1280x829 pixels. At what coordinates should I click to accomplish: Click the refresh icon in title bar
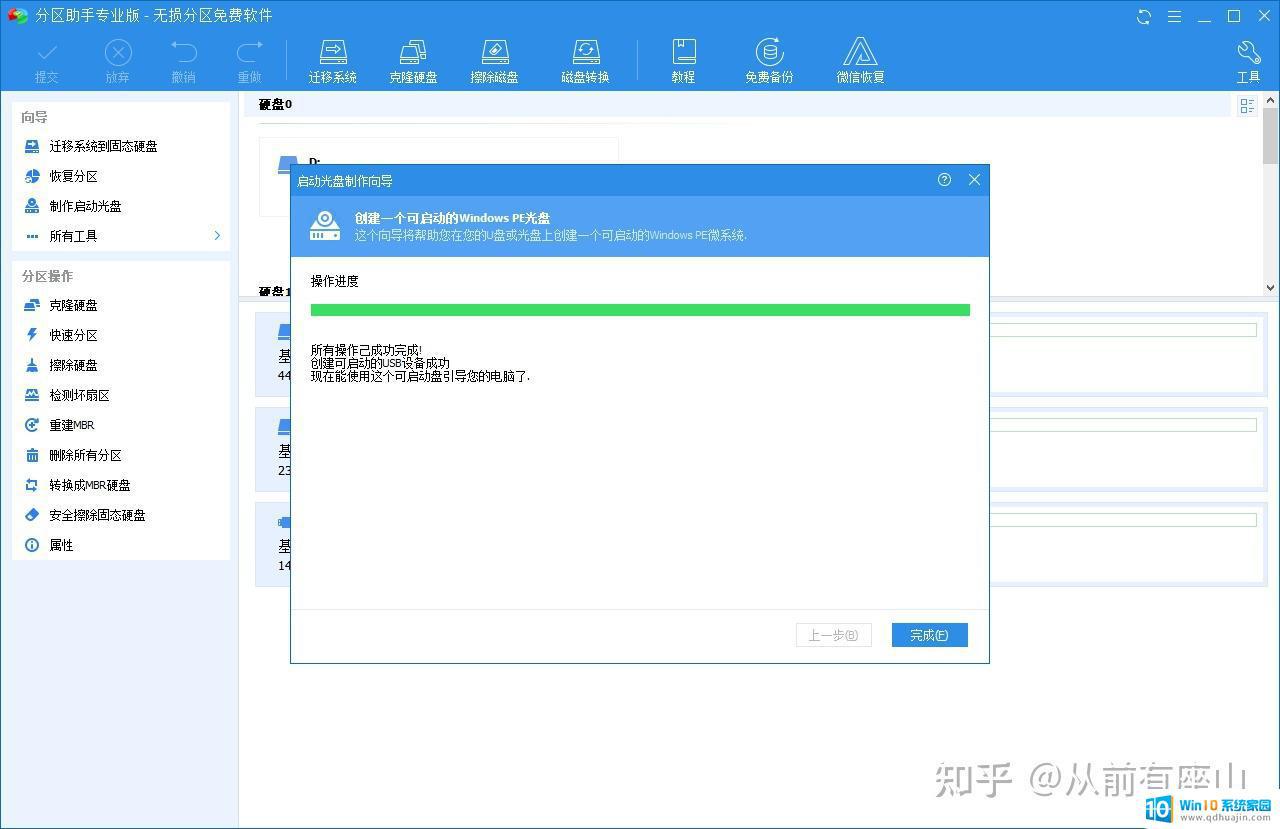(1144, 16)
